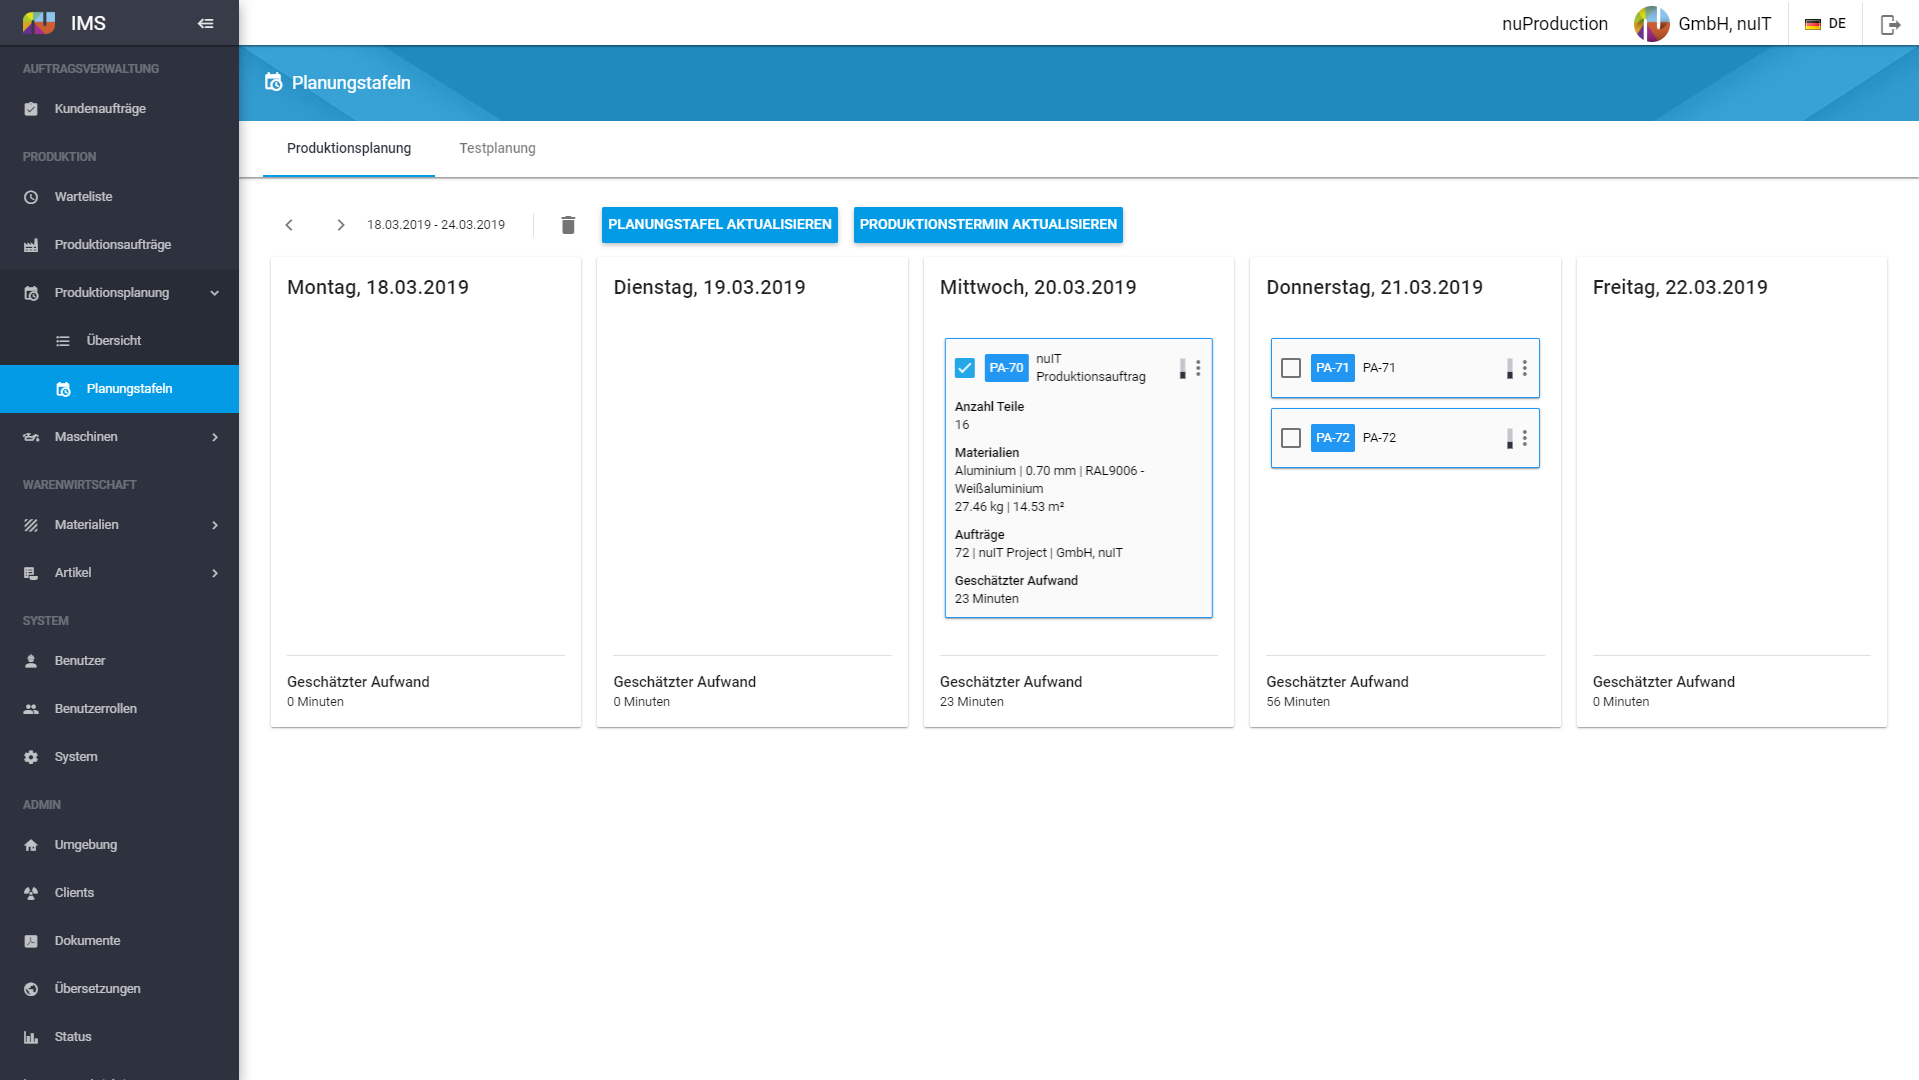Click the blue PA-72 badge
Image resolution: width=1919 pixels, height=1080 pixels.
coord(1332,438)
